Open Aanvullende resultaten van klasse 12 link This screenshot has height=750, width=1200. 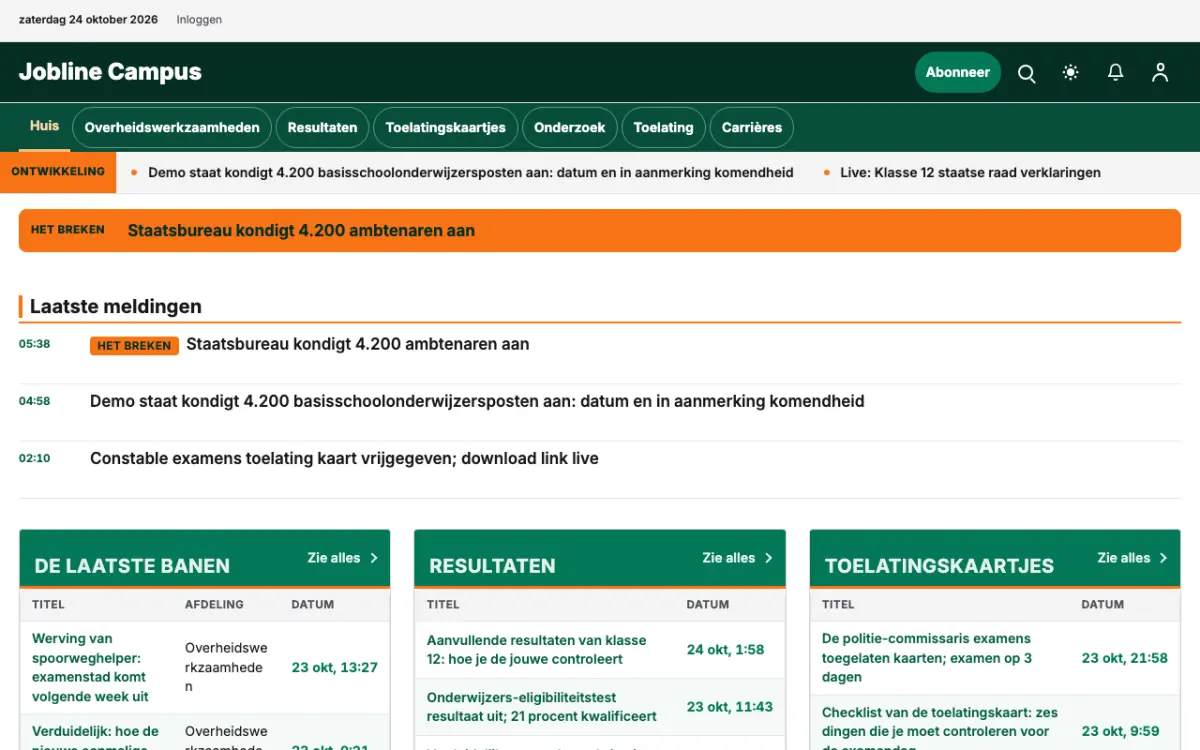(537, 649)
